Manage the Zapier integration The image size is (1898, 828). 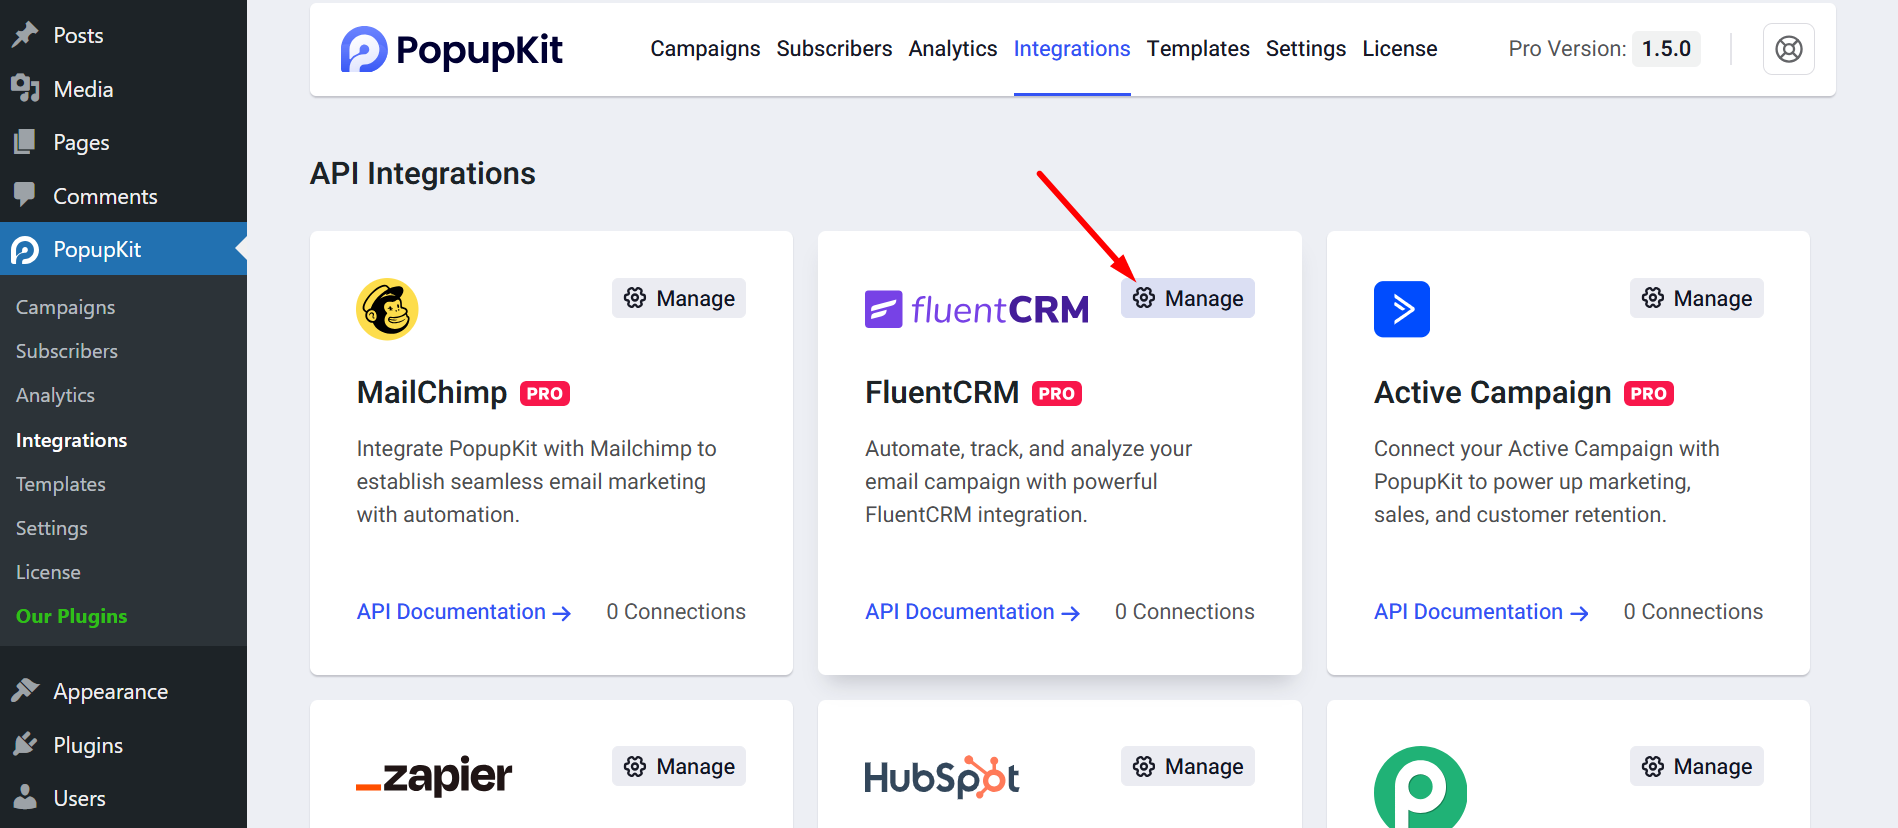click(679, 766)
